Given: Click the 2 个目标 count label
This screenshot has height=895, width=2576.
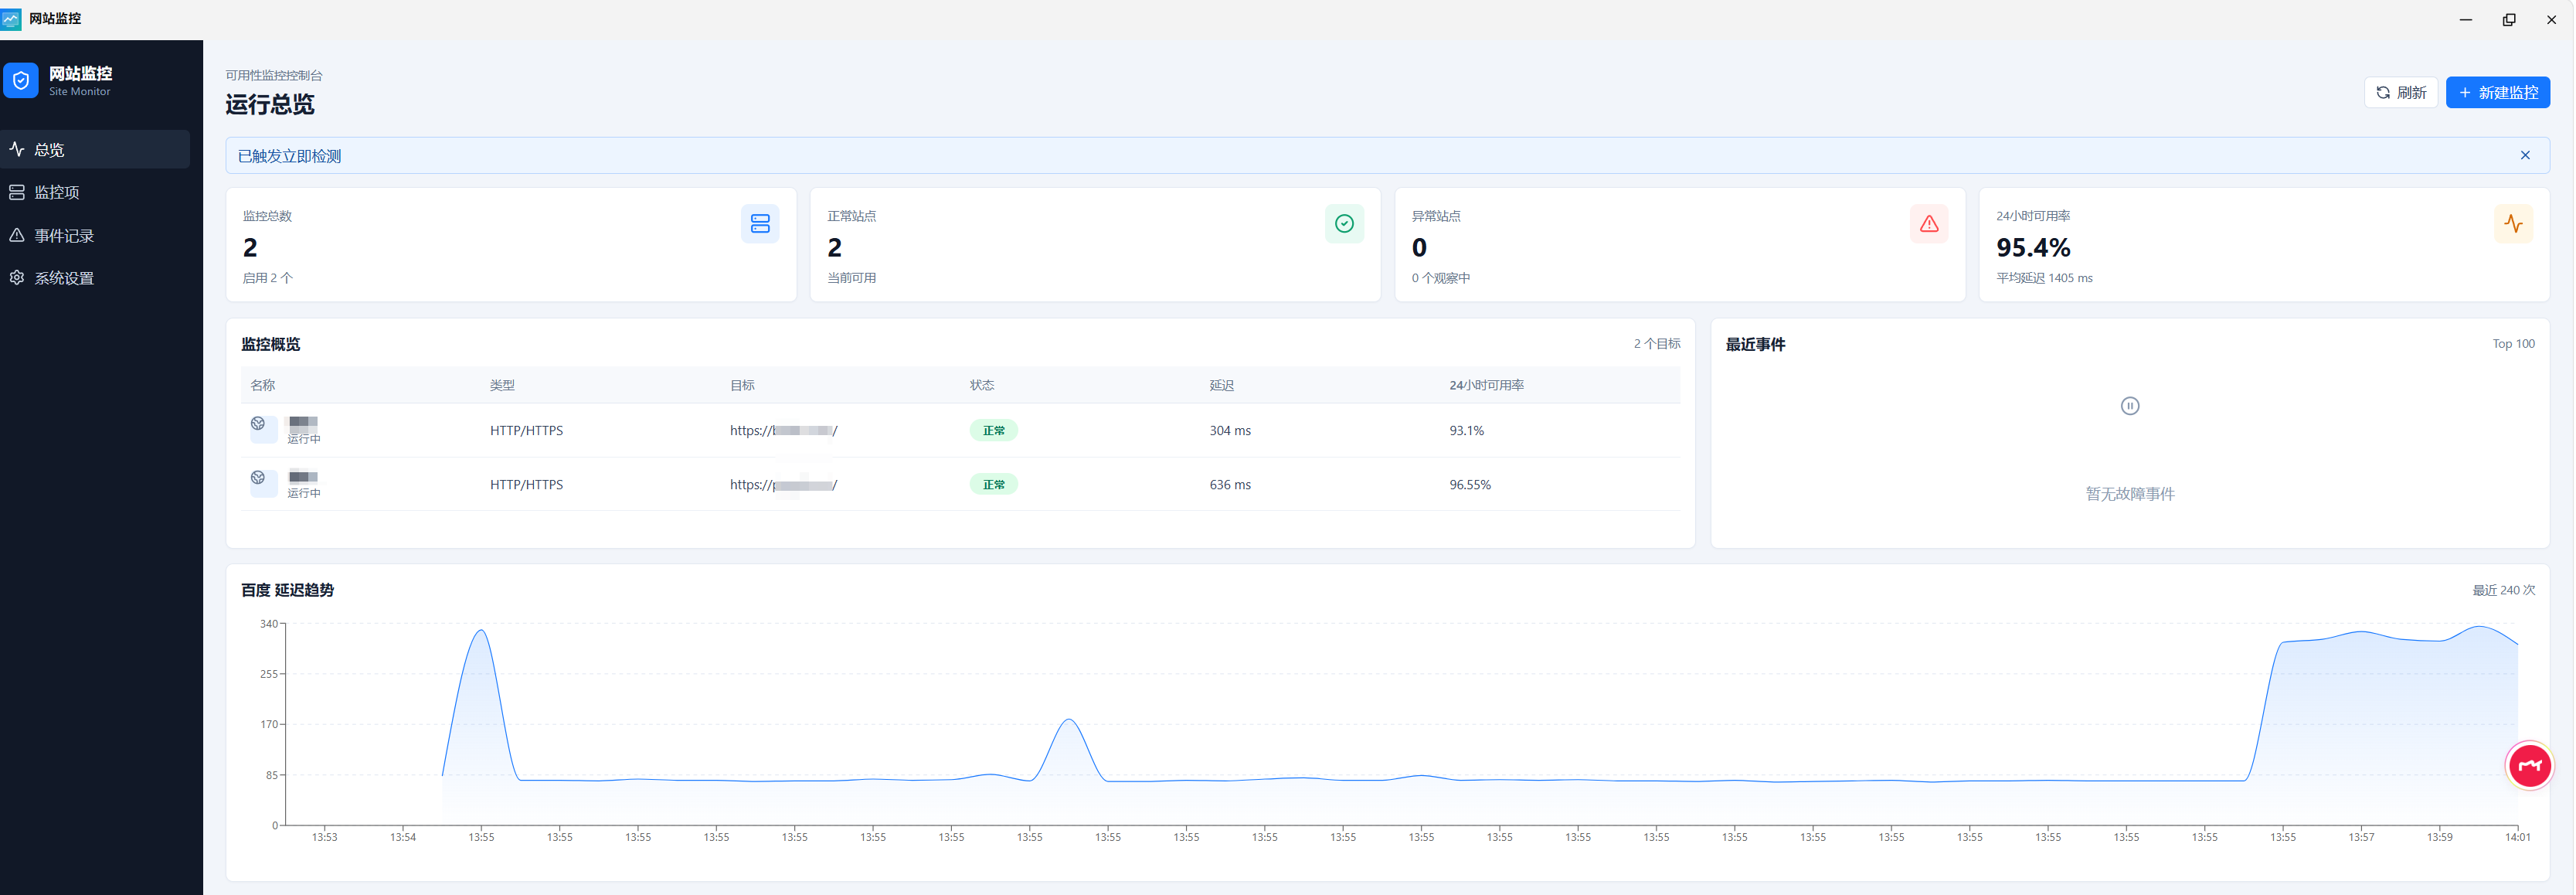Looking at the screenshot, I should tap(1657, 344).
